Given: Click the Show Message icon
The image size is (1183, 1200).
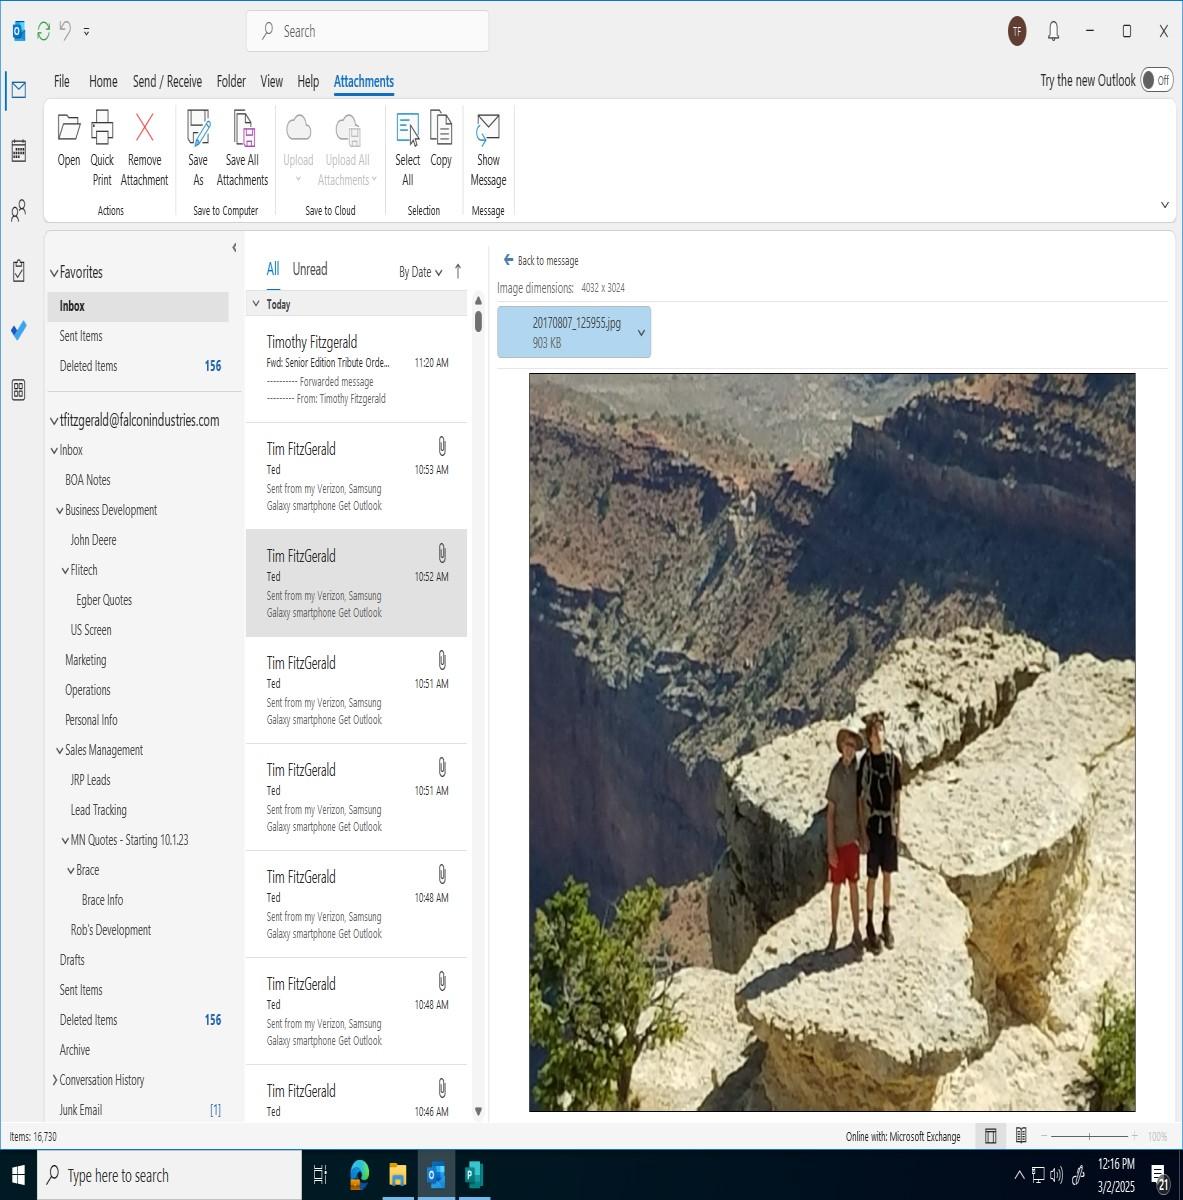Looking at the screenshot, I should [488, 149].
